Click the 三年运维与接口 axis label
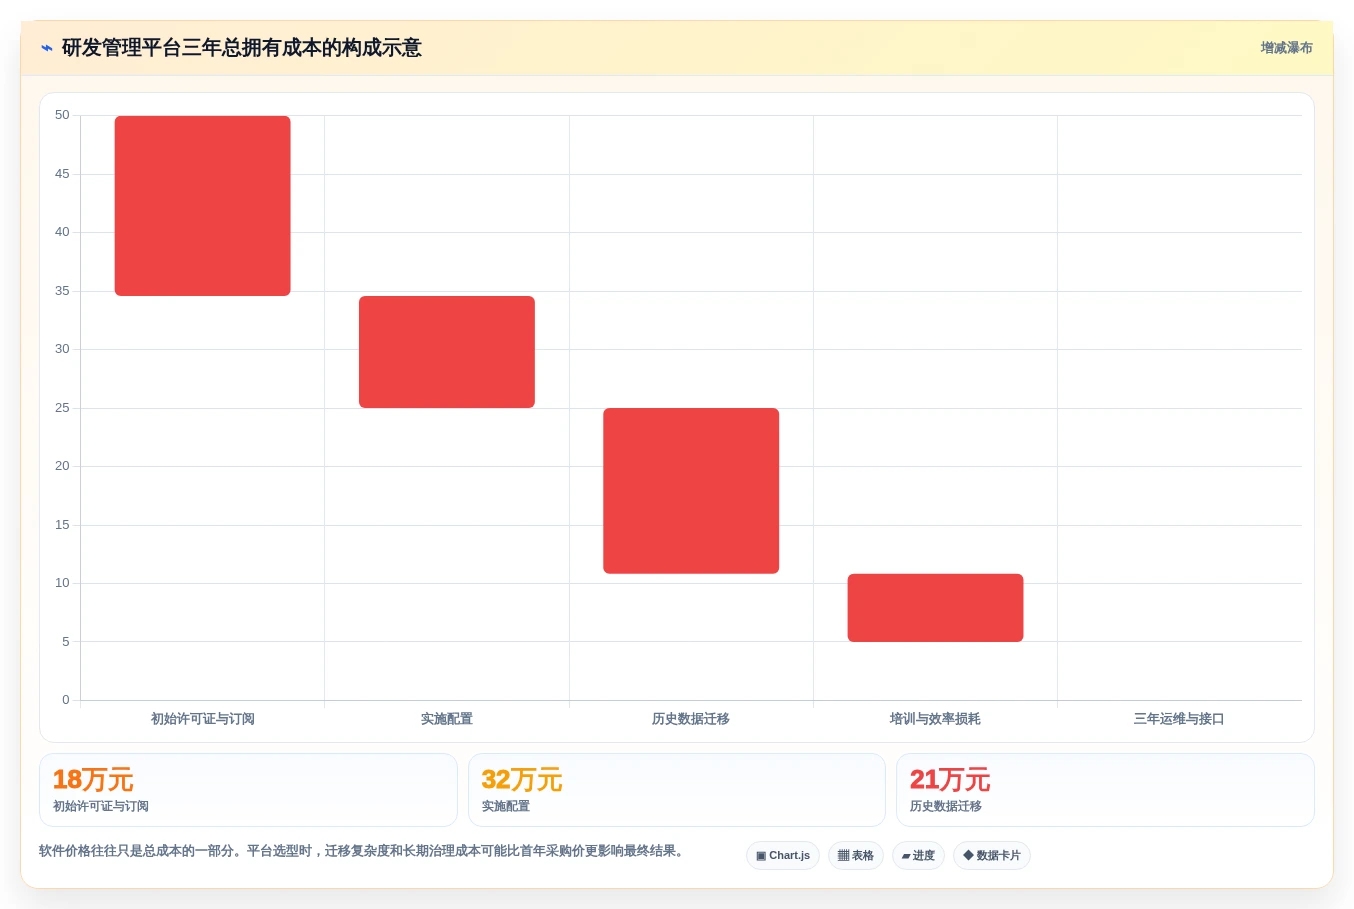 click(x=1179, y=719)
